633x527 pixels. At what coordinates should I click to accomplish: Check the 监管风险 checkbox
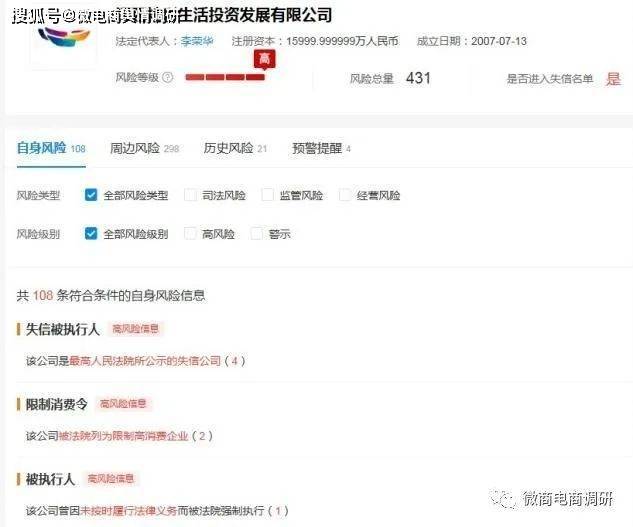tap(268, 195)
